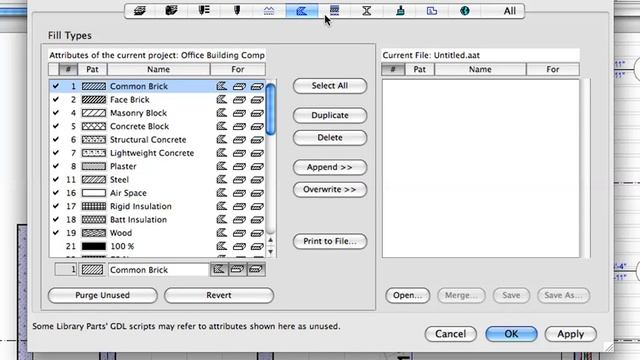Image resolution: width=640 pixels, height=360 pixels.
Task: Open the Profiles I-beam tab
Action: (367, 11)
